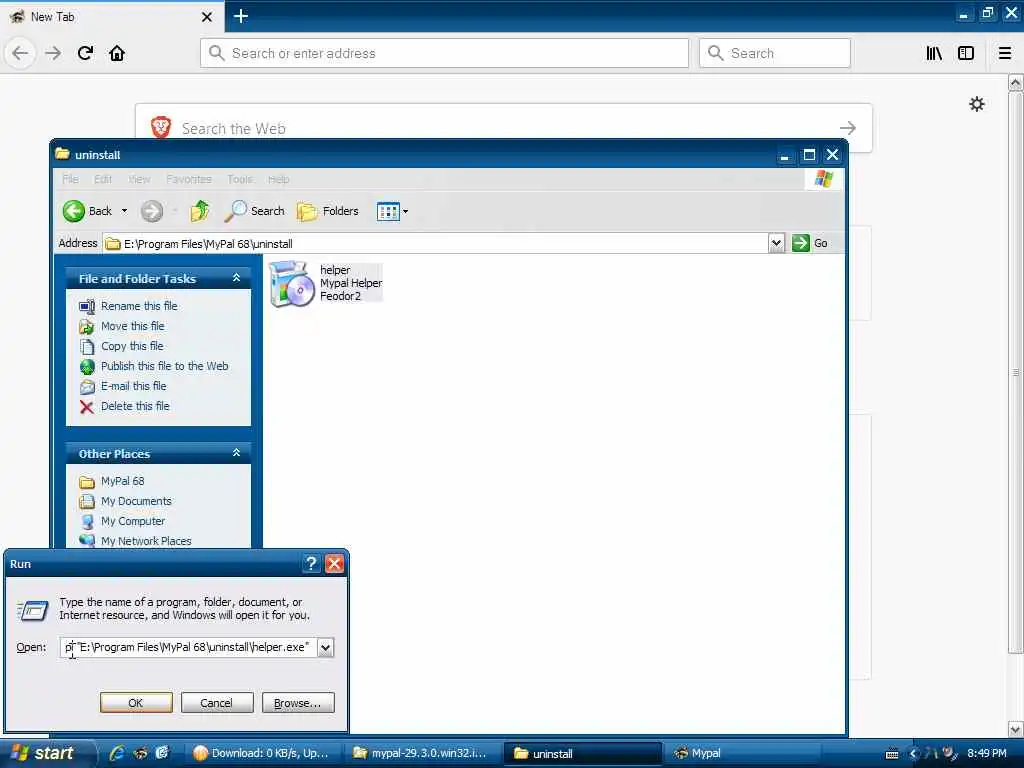Open My Network Places link
Viewport: 1024px width, 768px height.
coord(146,541)
